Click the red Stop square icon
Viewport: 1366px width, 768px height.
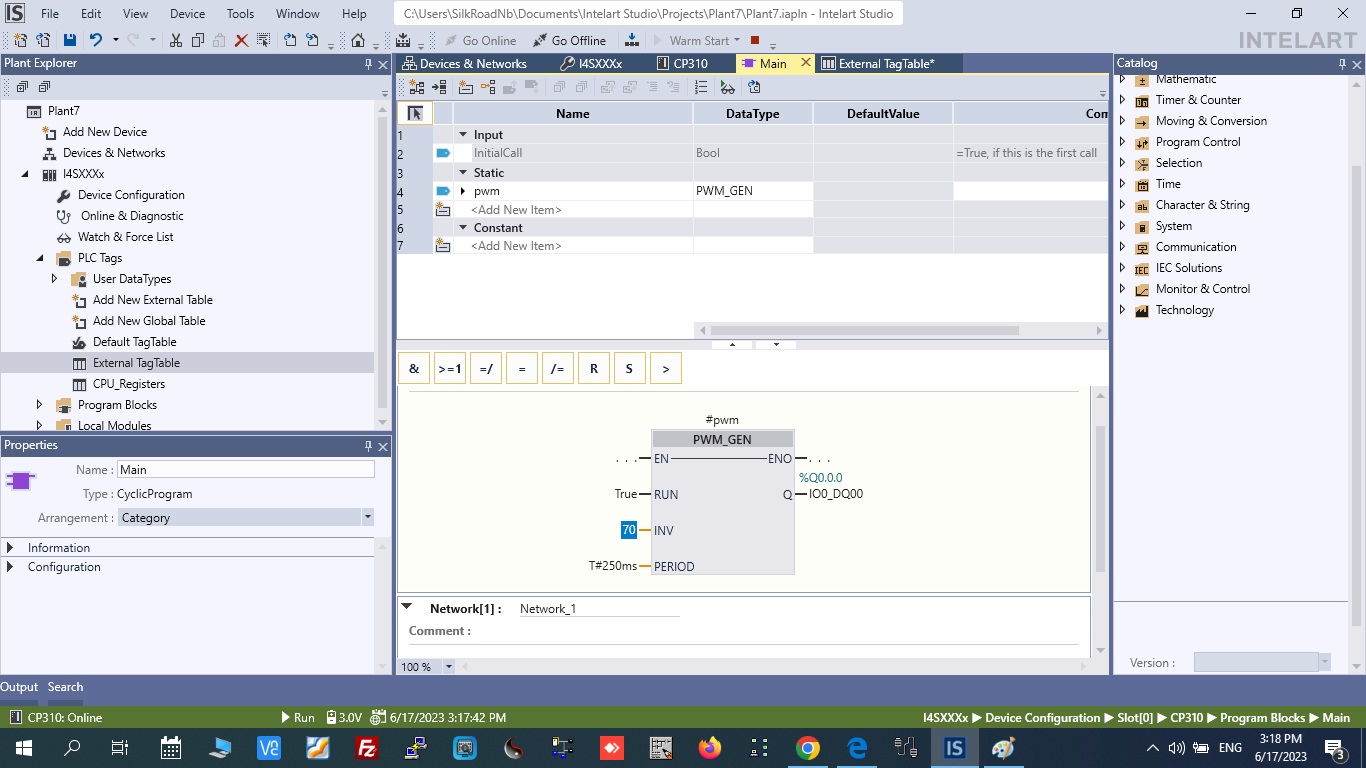pyautogui.click(x=755, y=40)
